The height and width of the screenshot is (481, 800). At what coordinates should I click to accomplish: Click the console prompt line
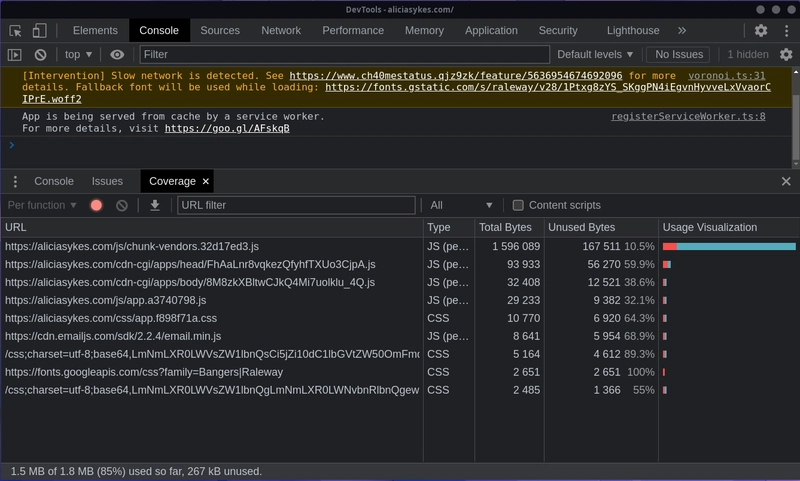398,145
